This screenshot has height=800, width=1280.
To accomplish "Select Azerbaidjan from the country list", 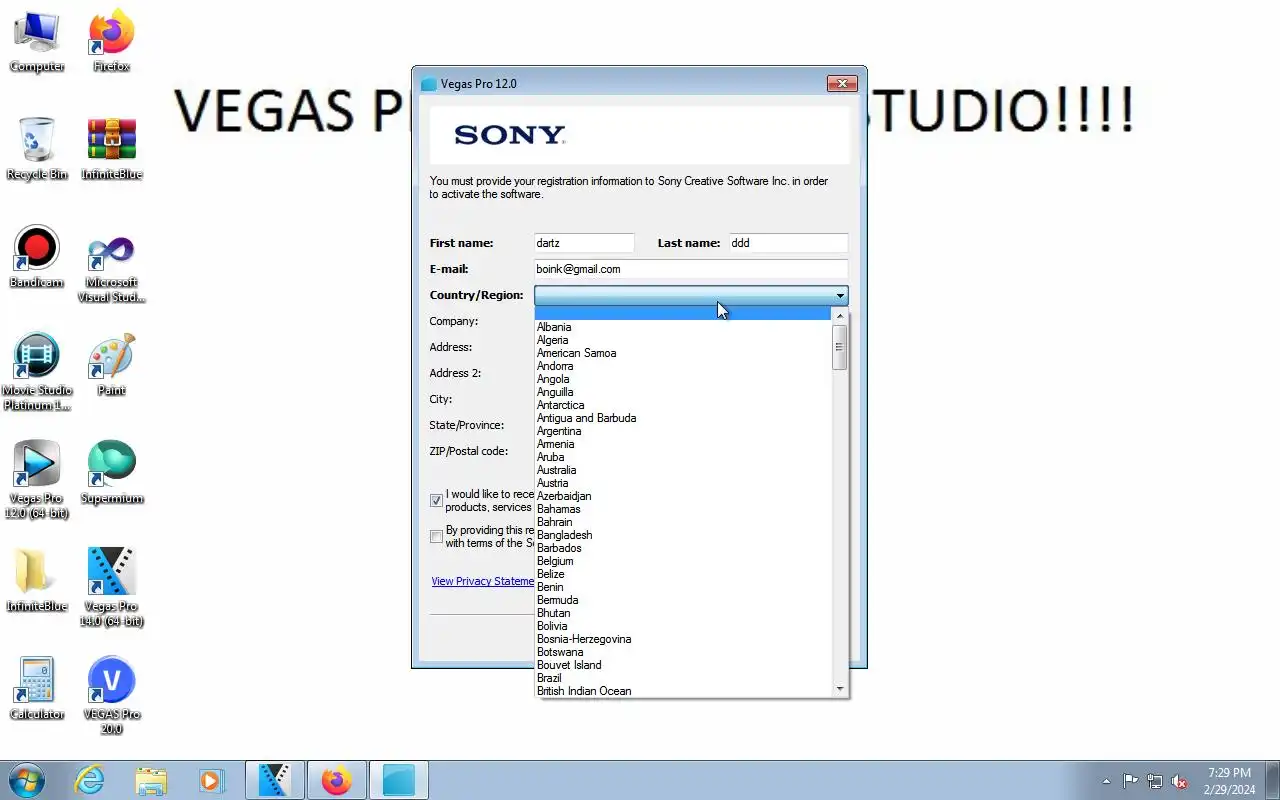I will point(683,496).
